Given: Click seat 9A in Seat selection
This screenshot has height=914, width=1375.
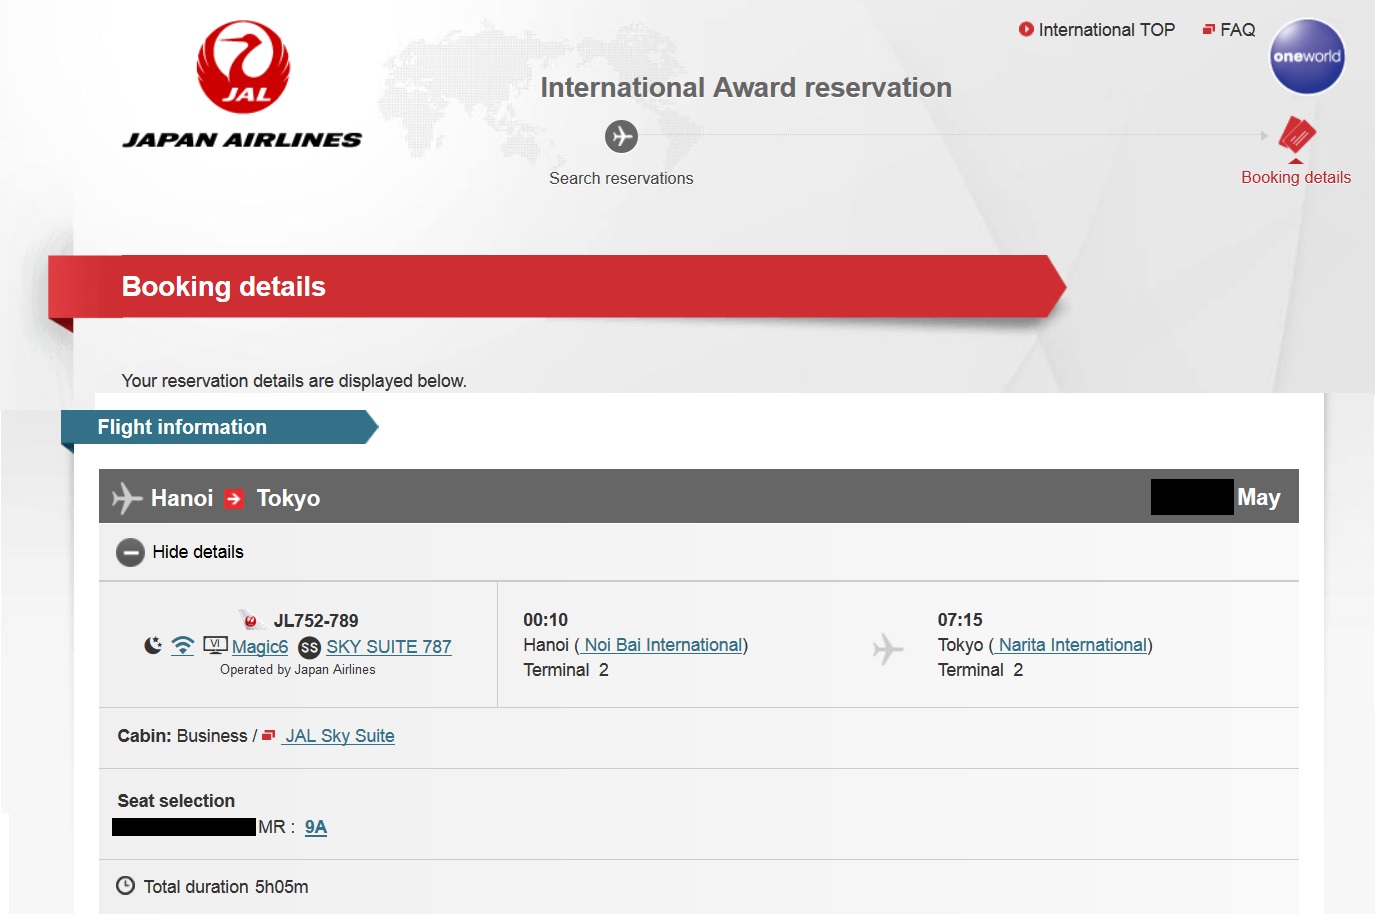Looking at the screenshot, I should tap(316, 827).
